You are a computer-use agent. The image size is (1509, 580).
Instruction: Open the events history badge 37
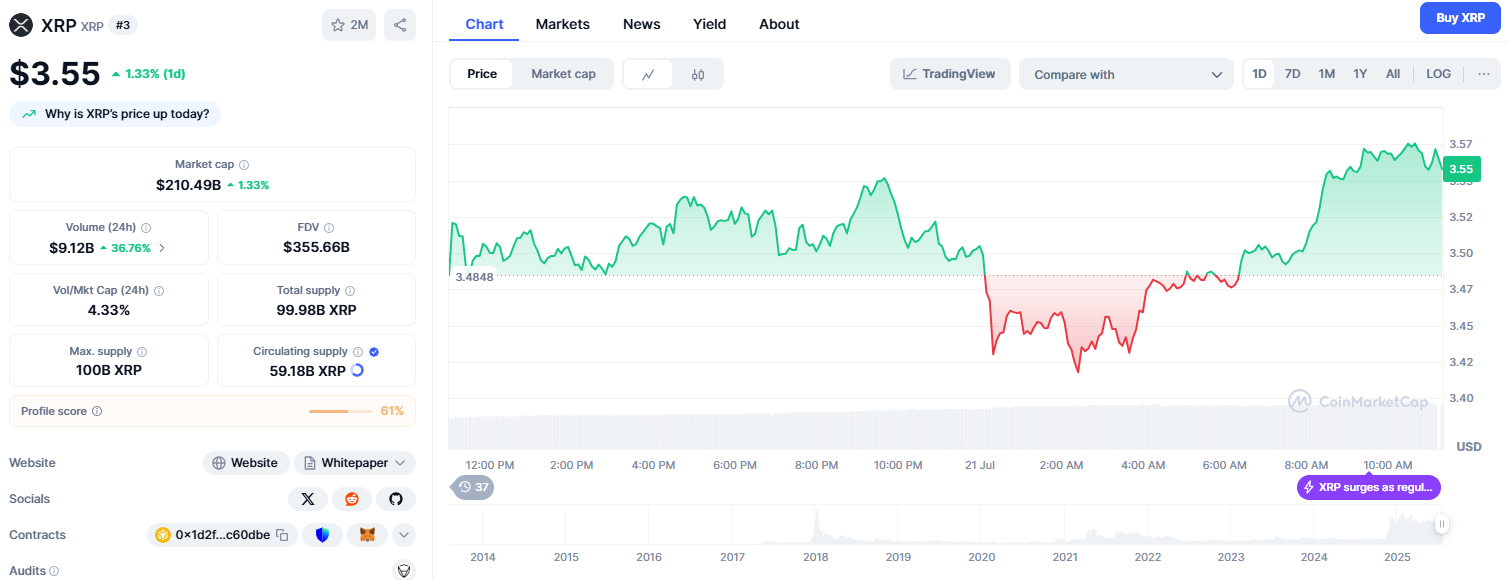(474, 487)
